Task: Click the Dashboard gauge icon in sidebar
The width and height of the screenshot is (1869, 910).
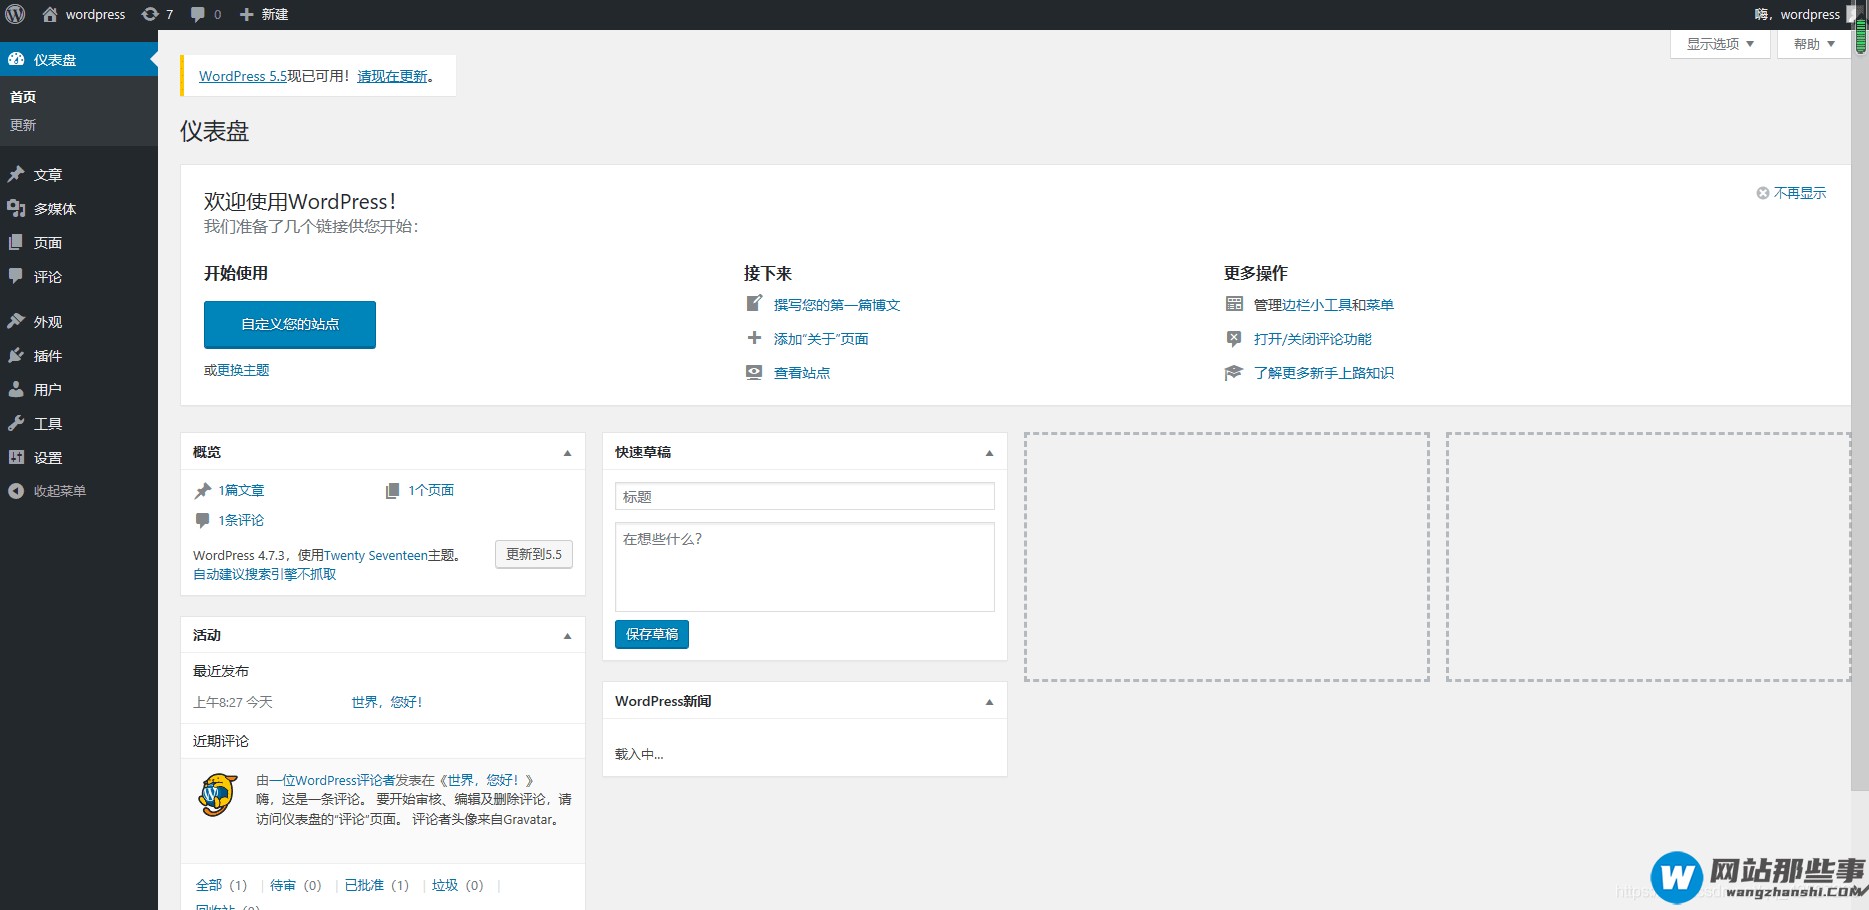Action: (16, 59)
